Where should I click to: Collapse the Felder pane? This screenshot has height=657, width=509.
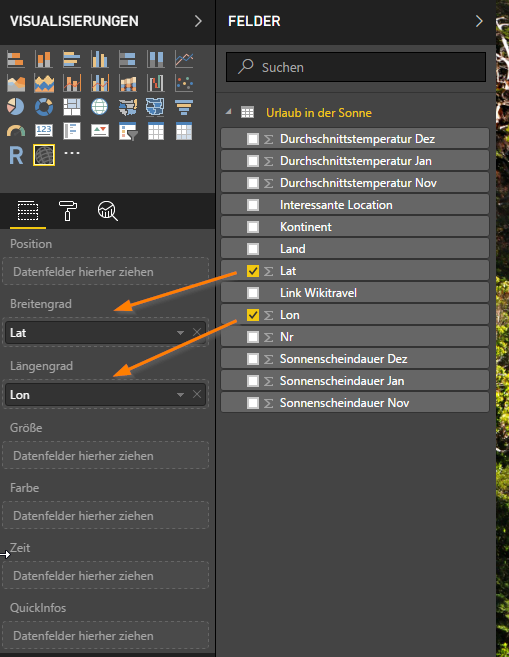[479, 21]
